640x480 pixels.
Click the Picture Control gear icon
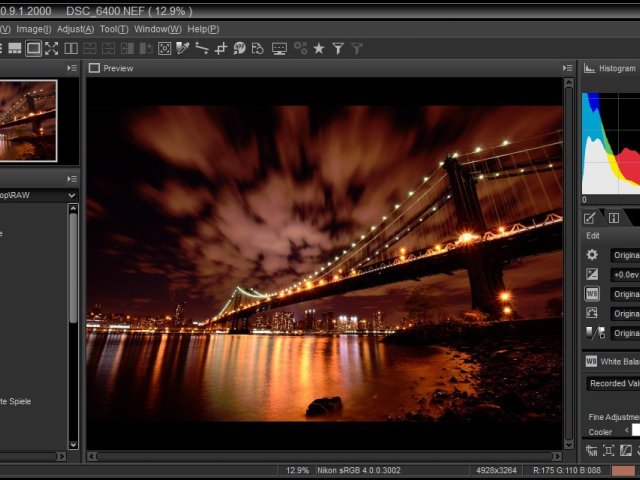point(592,255)
